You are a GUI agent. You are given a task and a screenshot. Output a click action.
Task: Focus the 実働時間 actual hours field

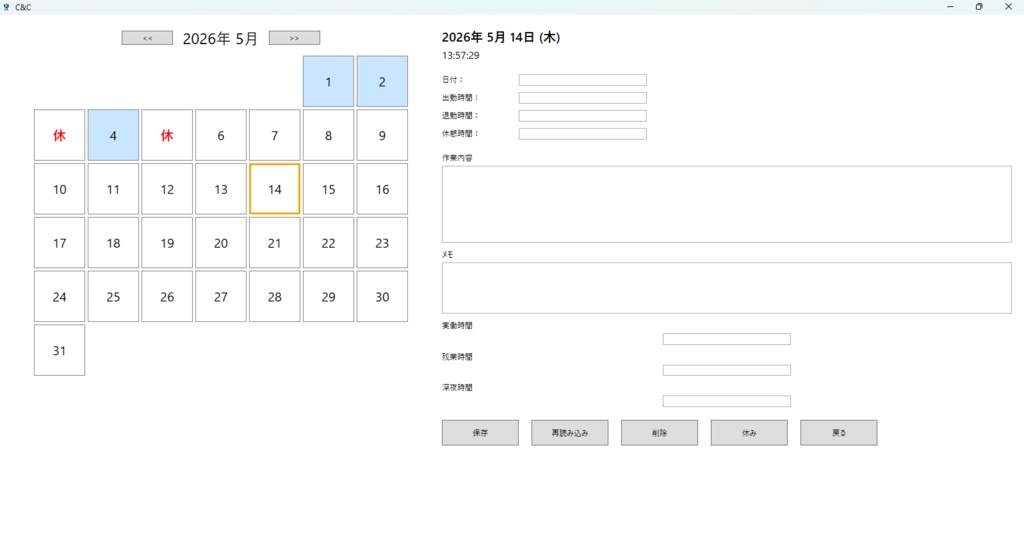727,339
